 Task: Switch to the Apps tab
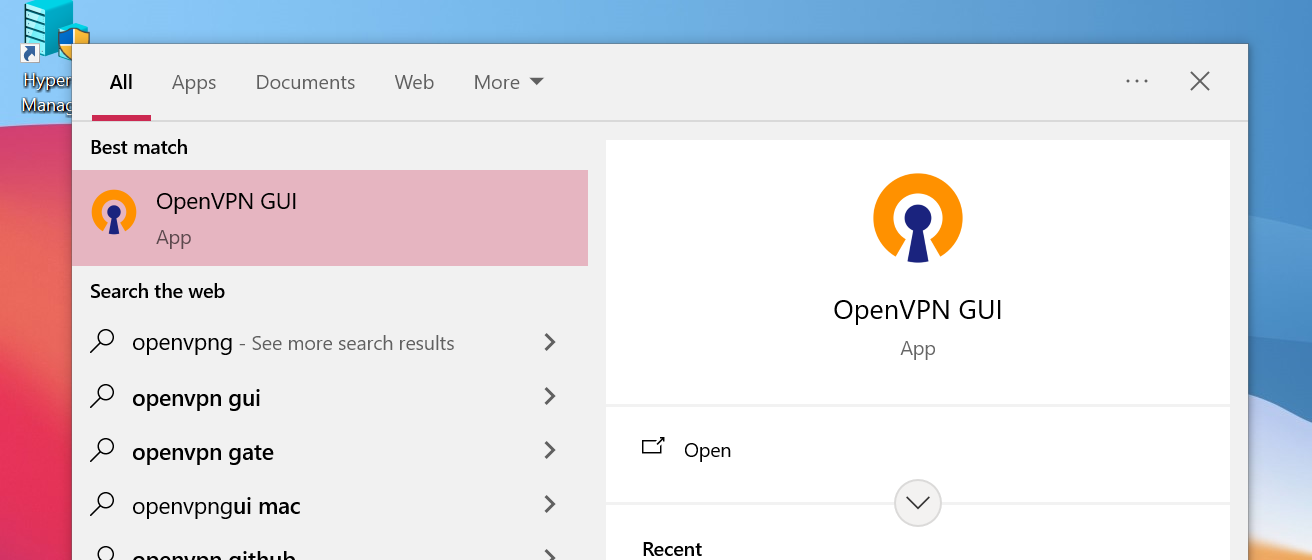pos(194,82)
